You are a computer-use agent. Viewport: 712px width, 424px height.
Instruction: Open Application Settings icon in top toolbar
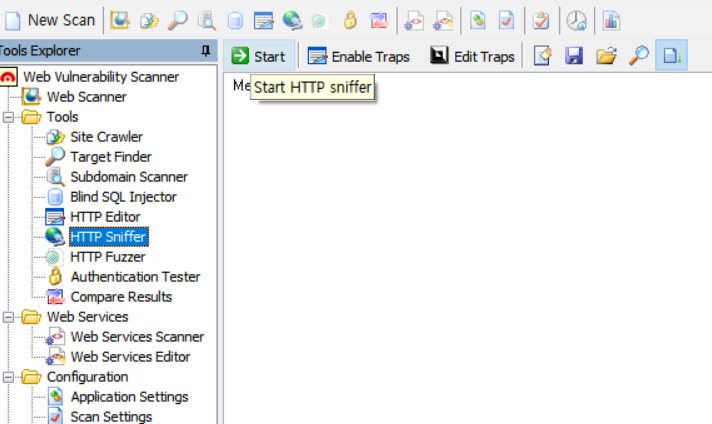click(x=478, y=20)
